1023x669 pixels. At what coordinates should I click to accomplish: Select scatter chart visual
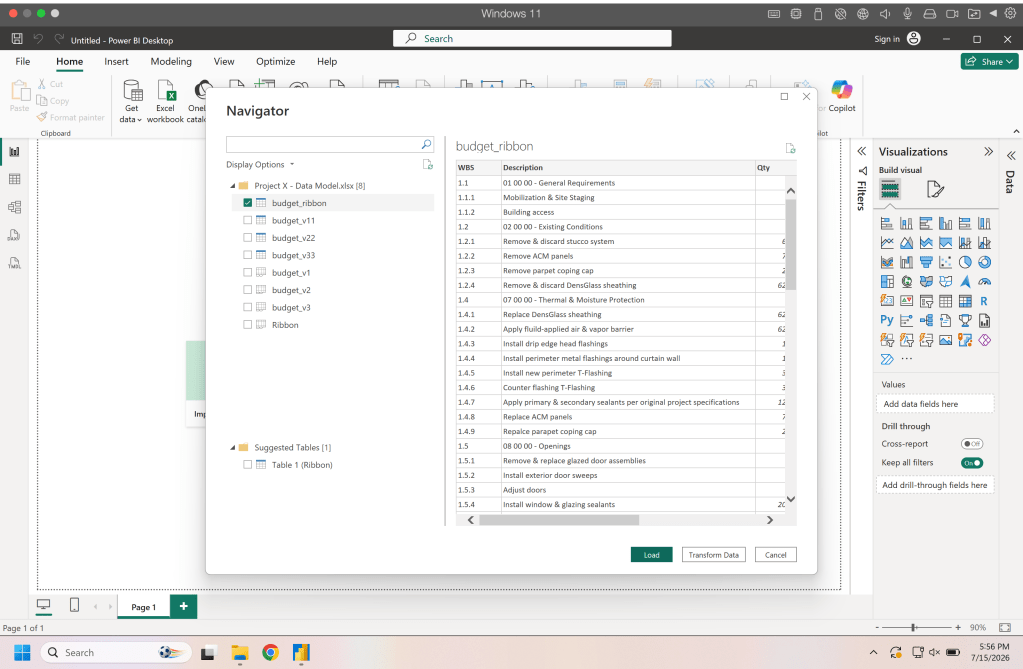[945, 262]
